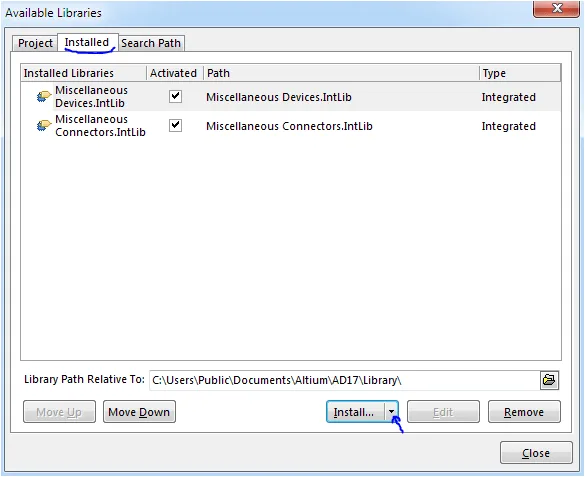Open the Install button dropdown arrow

click(391, 412)
